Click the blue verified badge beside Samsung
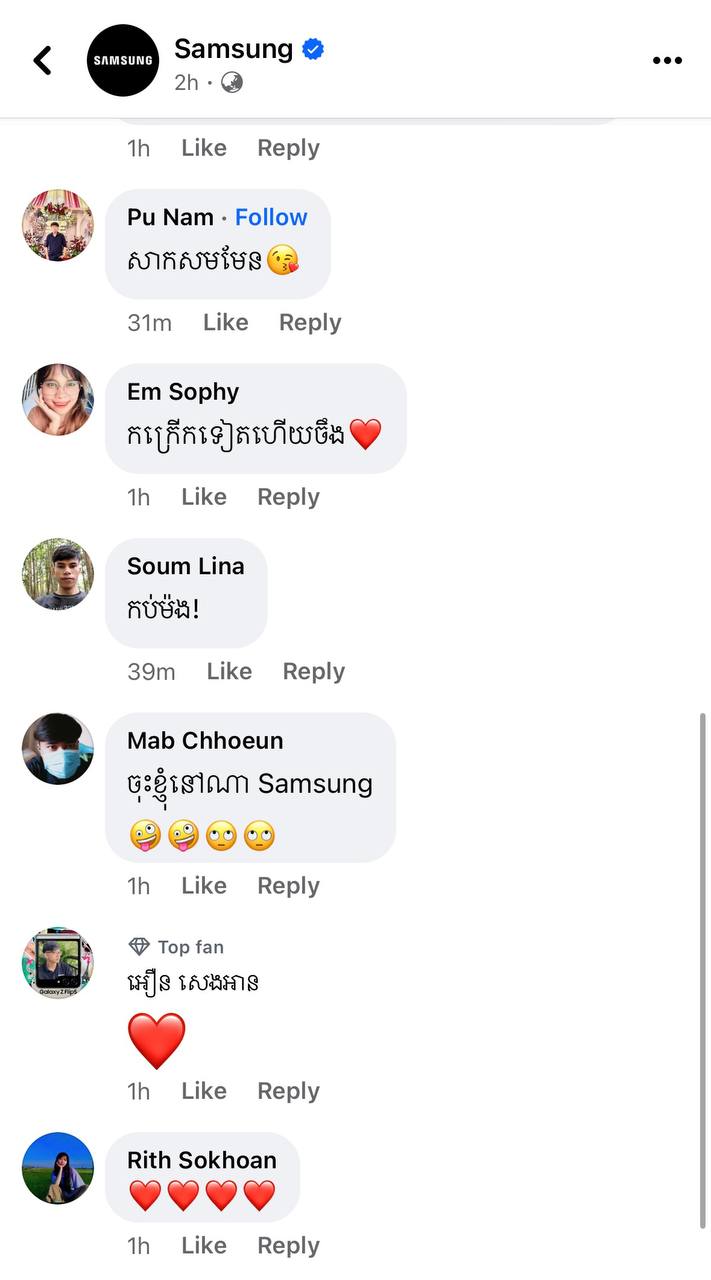The width and height of the screenshot is (711, 1280). (x=313, y=49)
